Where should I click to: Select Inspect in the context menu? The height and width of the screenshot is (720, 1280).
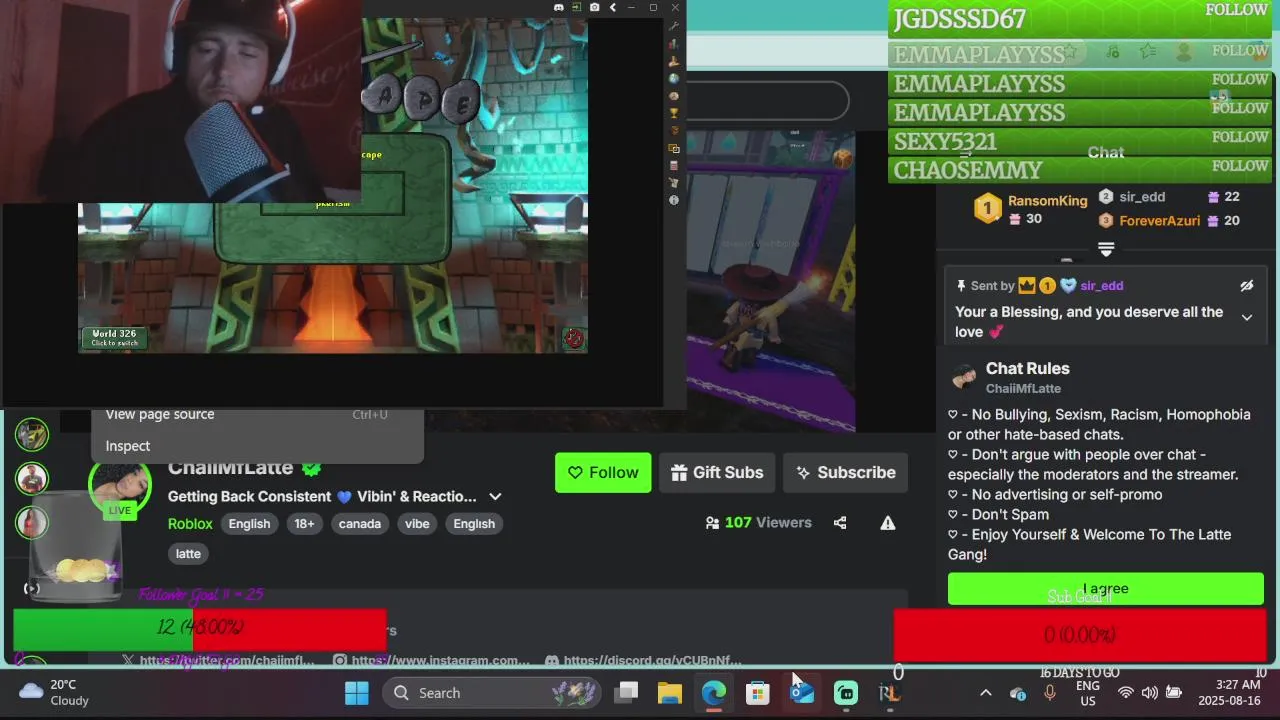128,446
